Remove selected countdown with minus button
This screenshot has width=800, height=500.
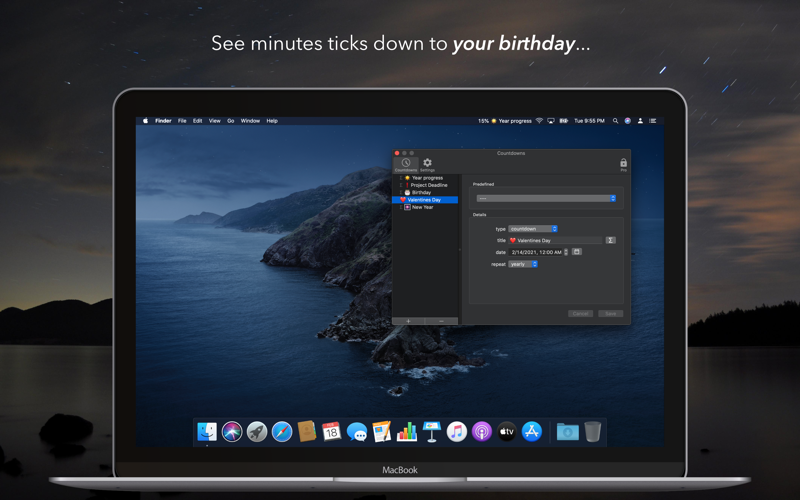click(441, 321)
